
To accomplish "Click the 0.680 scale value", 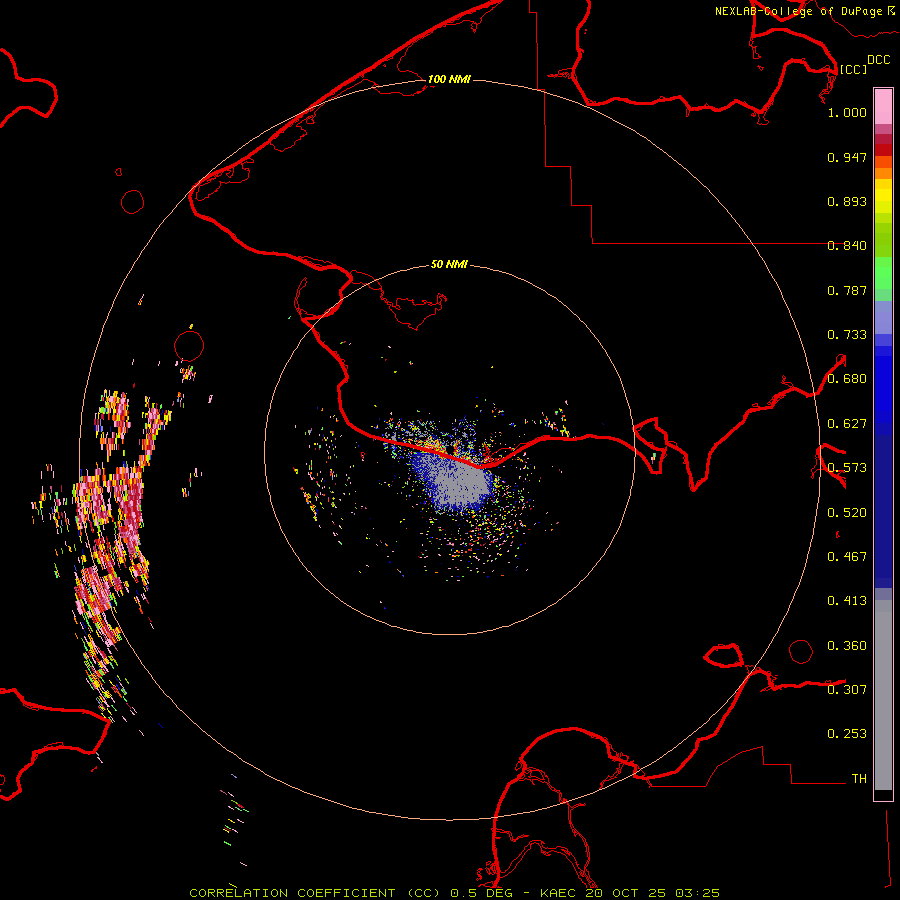I will pyautogui.click(x=847, y=379).
